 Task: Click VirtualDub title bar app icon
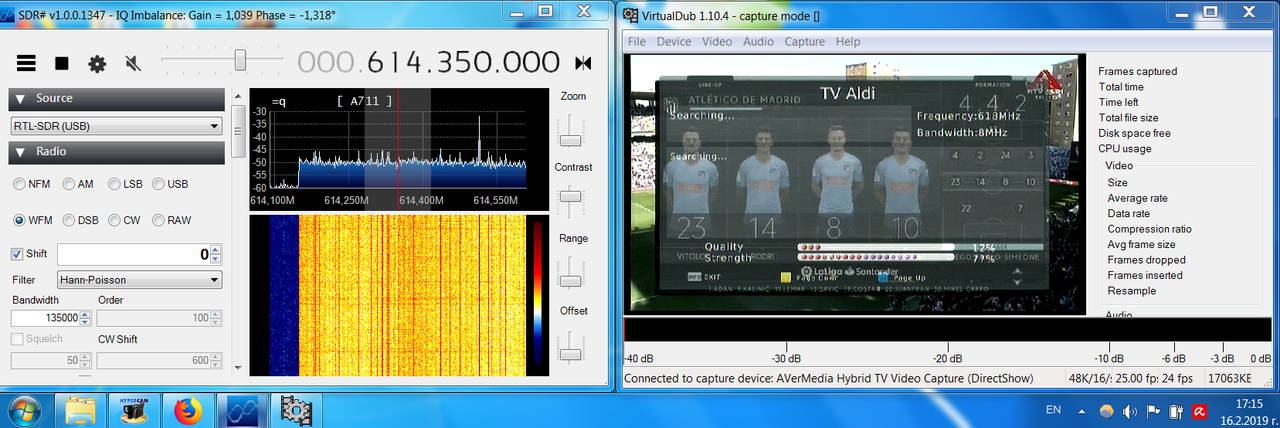(x=630, y=15)
